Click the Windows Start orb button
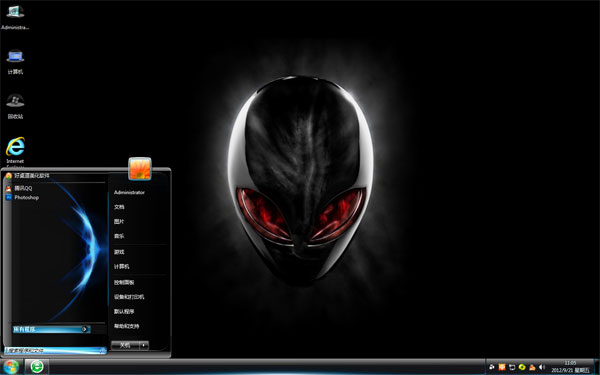600x375 pixels. 10,367
